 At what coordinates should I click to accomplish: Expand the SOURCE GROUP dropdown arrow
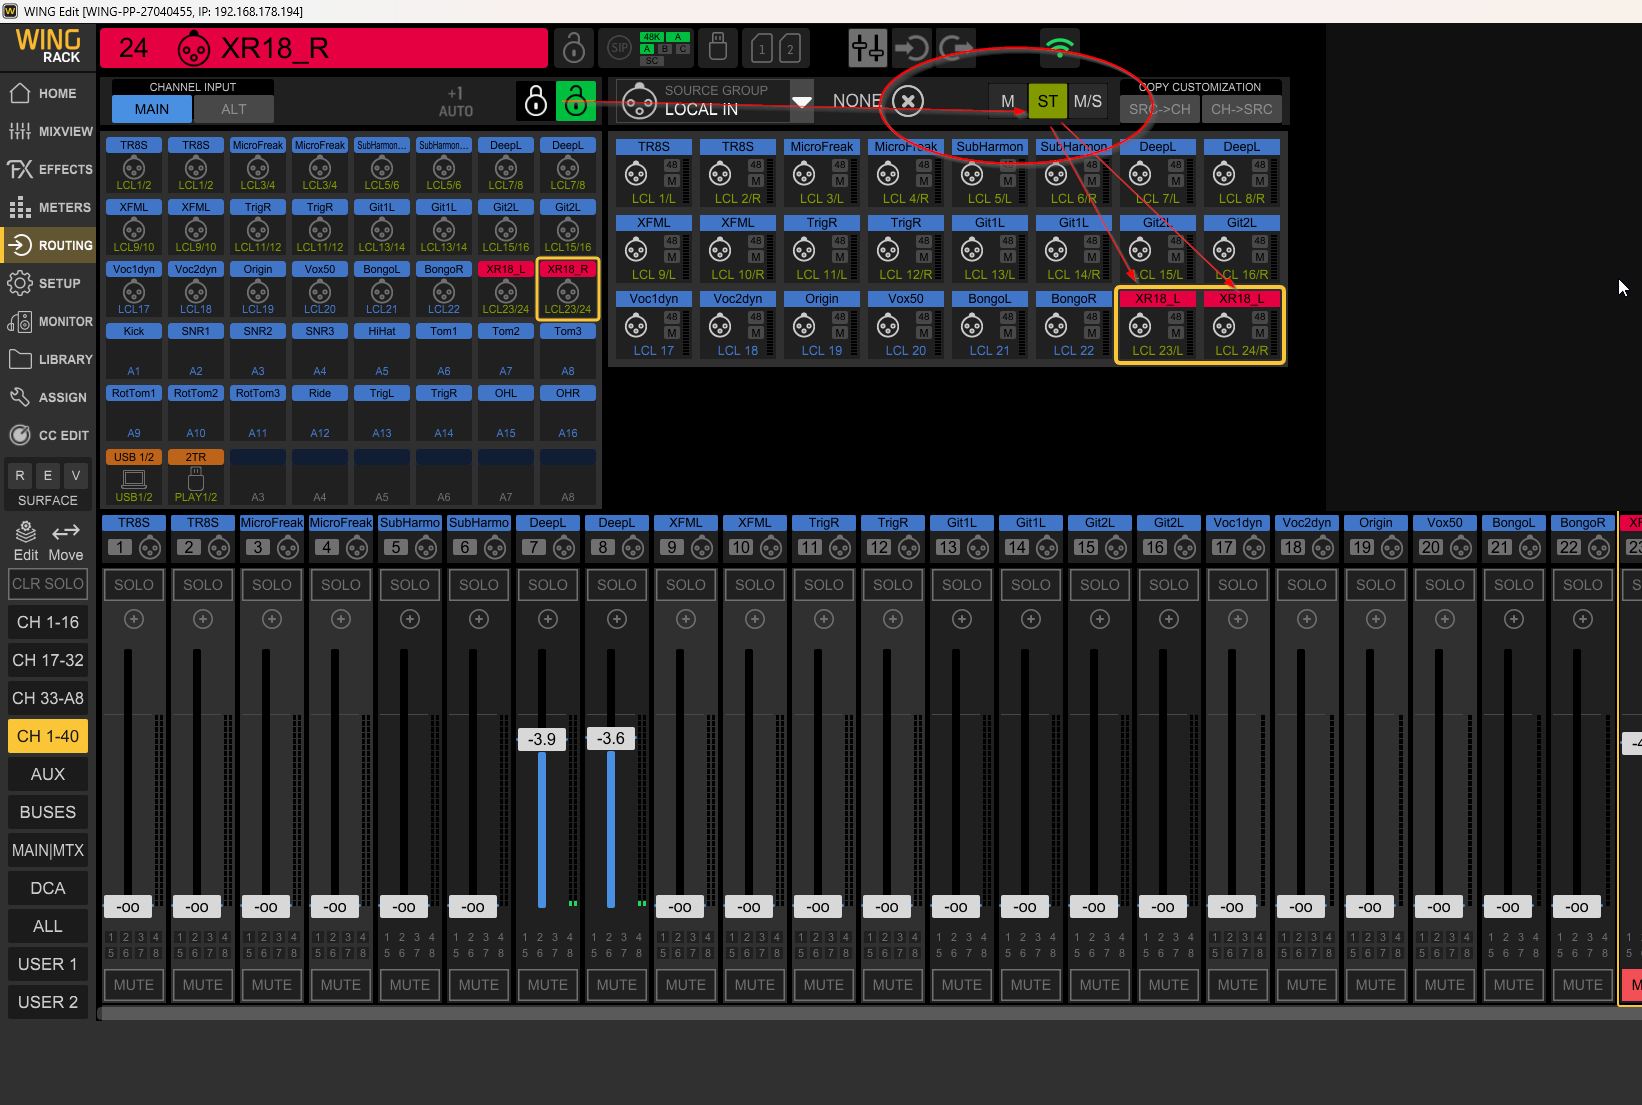coord(802,101)
